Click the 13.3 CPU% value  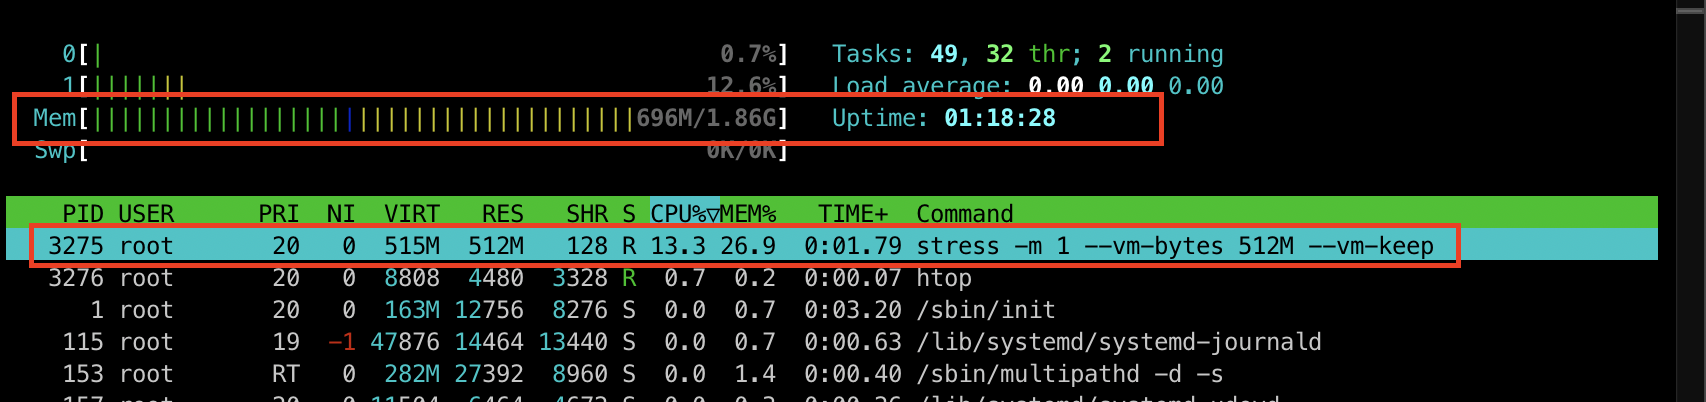pyautogui.click(x=678, y=246)
